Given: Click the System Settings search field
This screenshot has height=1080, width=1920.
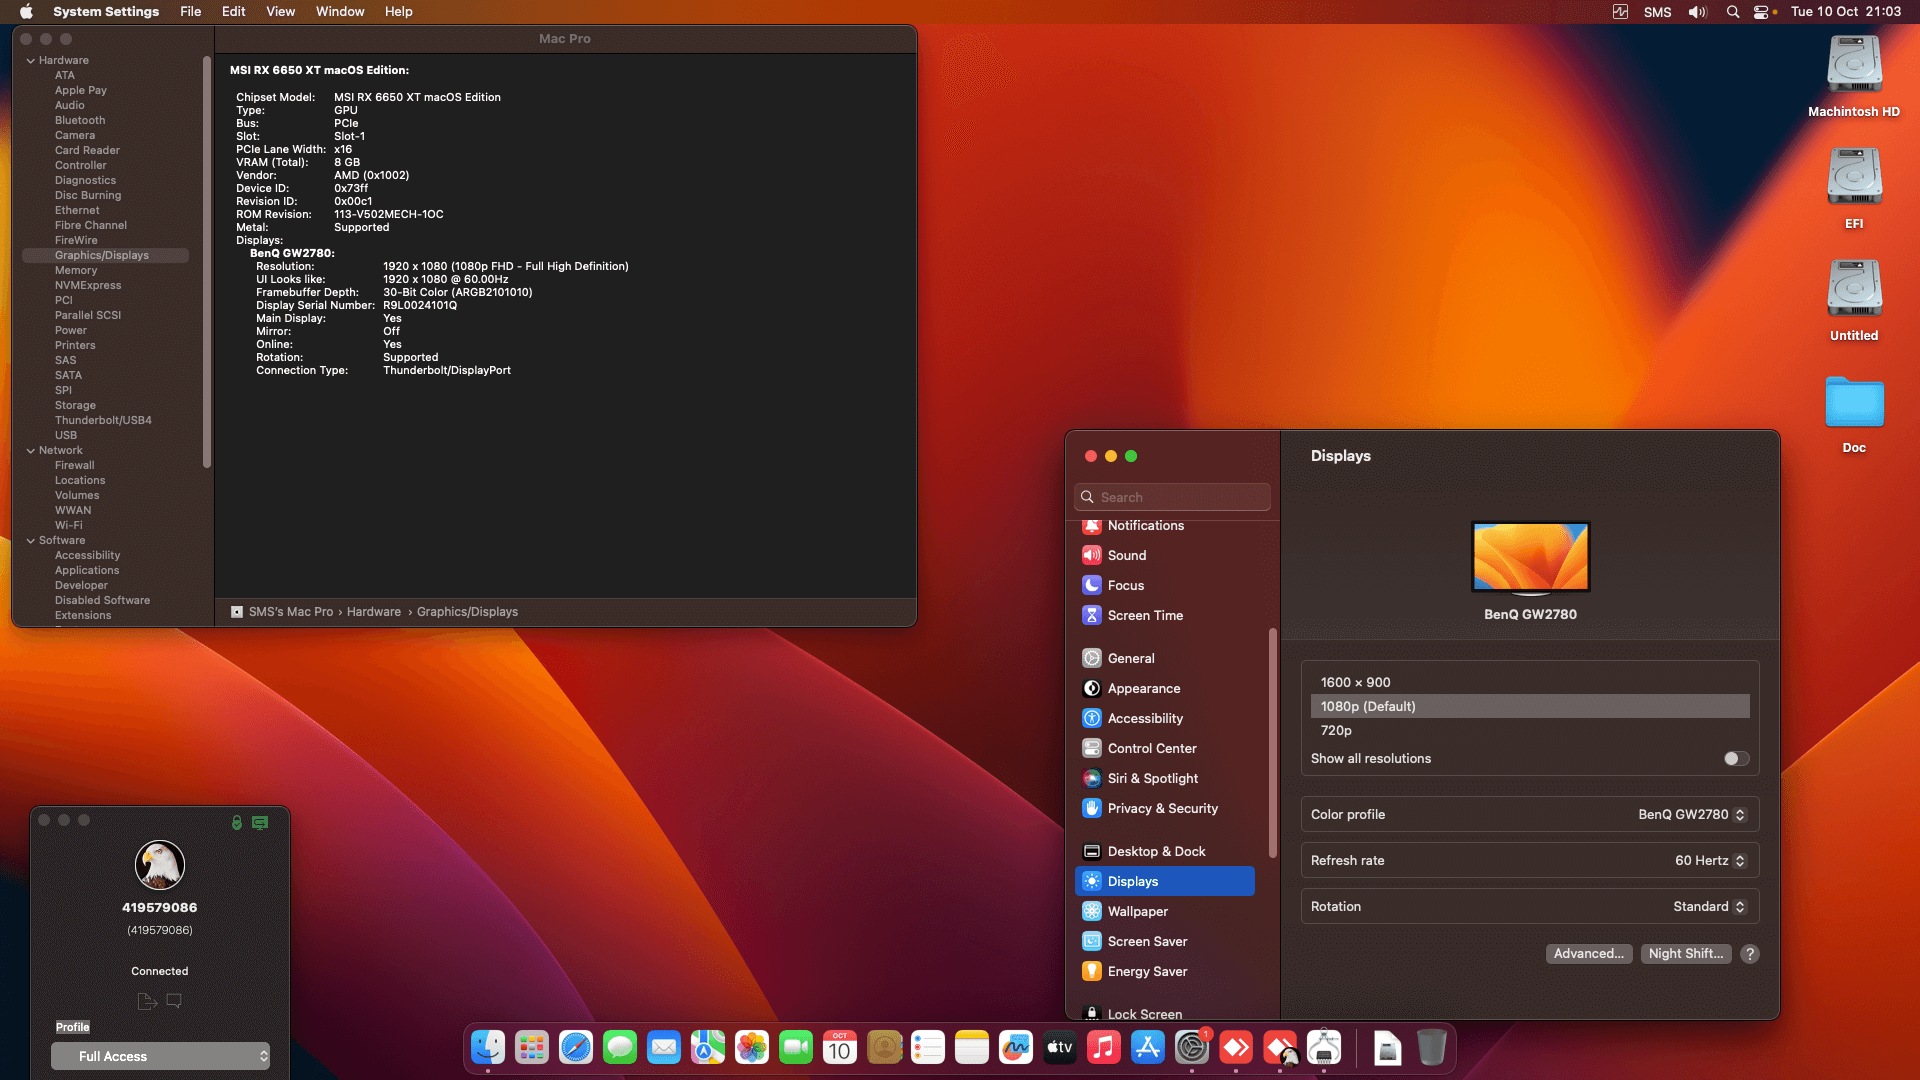Looking at the screenshot, I should click(1171, 497).
